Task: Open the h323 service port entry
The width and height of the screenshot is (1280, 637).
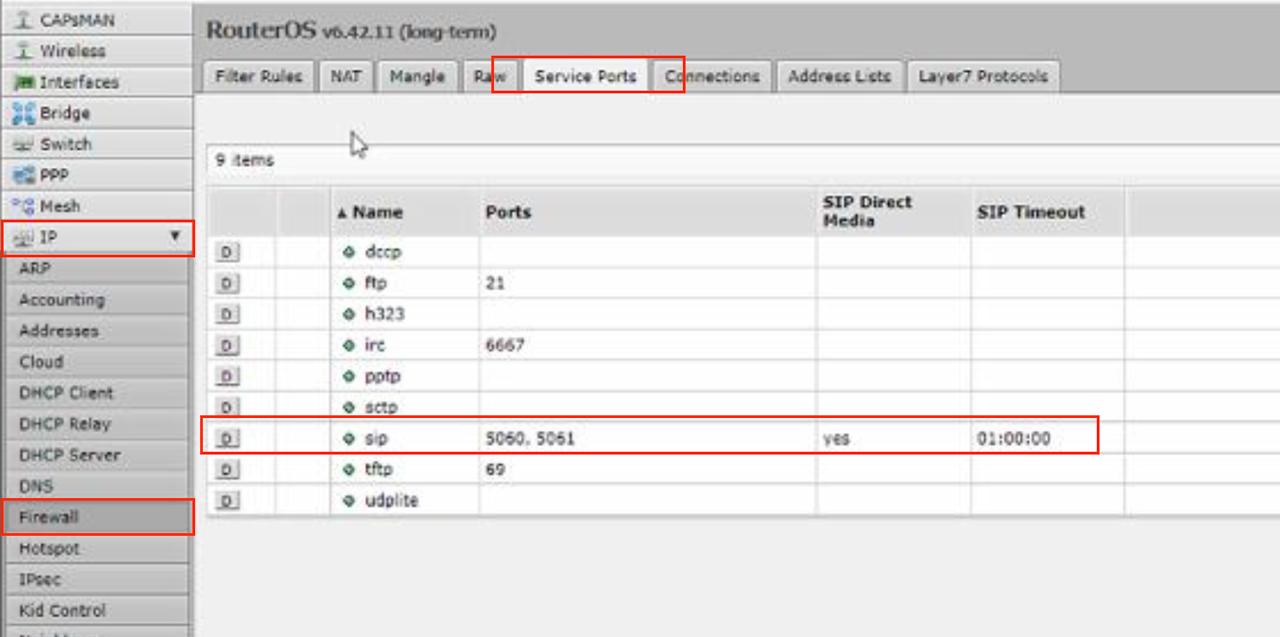Action: (x=384, y=314)
